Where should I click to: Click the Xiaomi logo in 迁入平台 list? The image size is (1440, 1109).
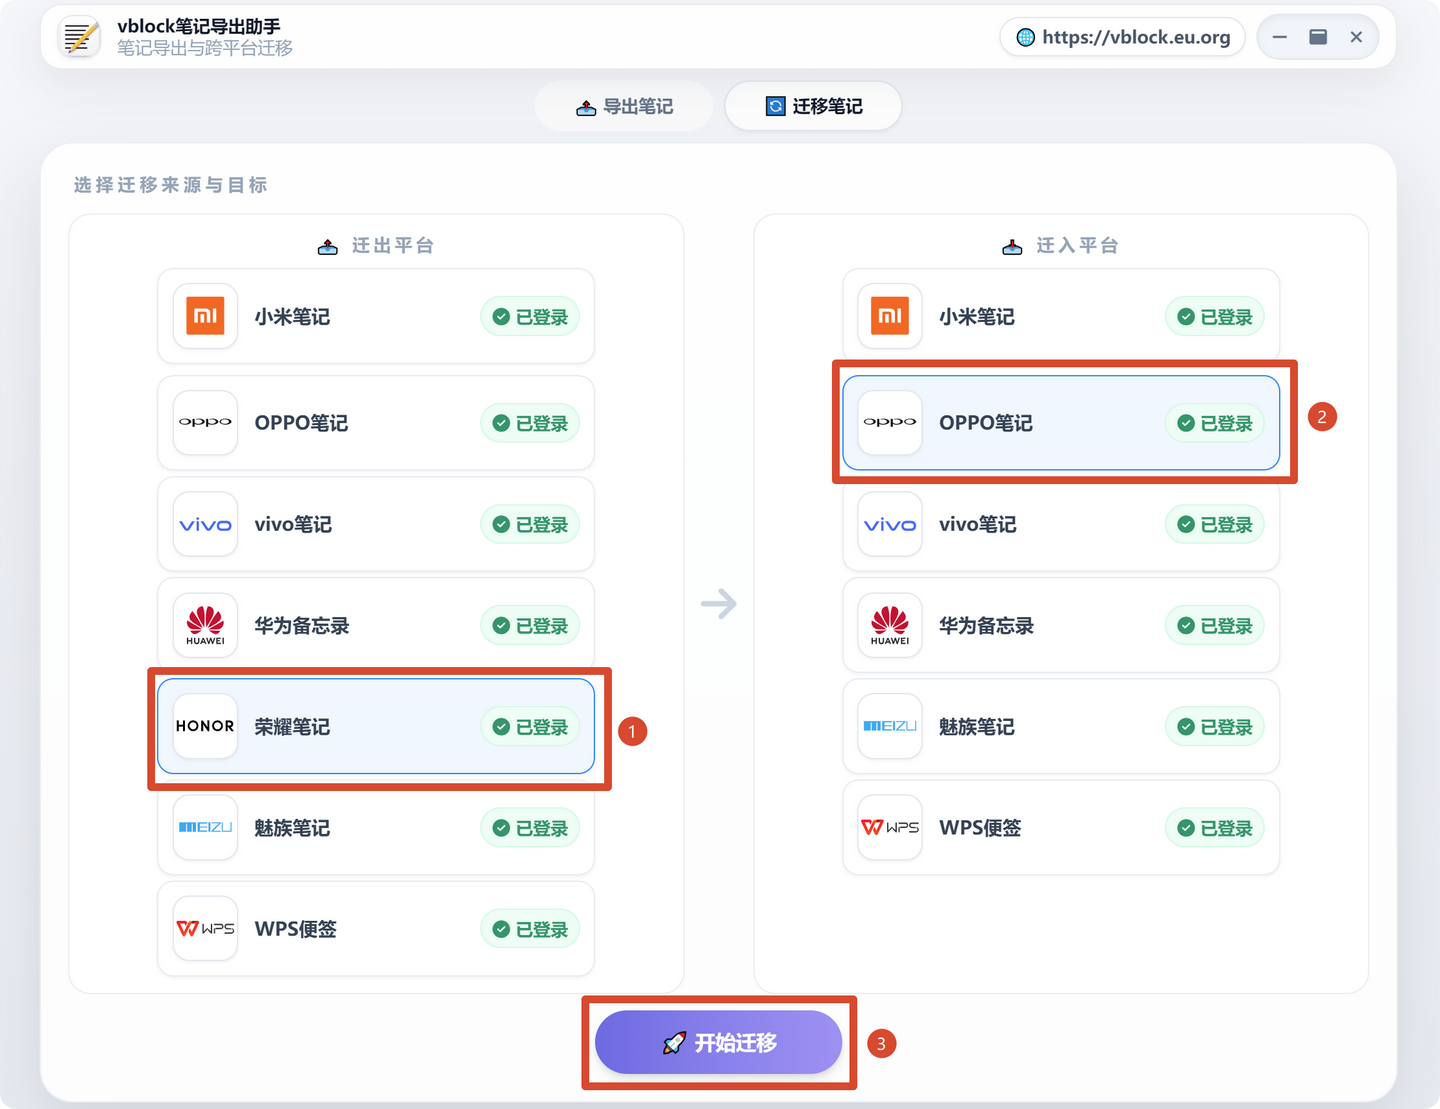tap(890, 316)
